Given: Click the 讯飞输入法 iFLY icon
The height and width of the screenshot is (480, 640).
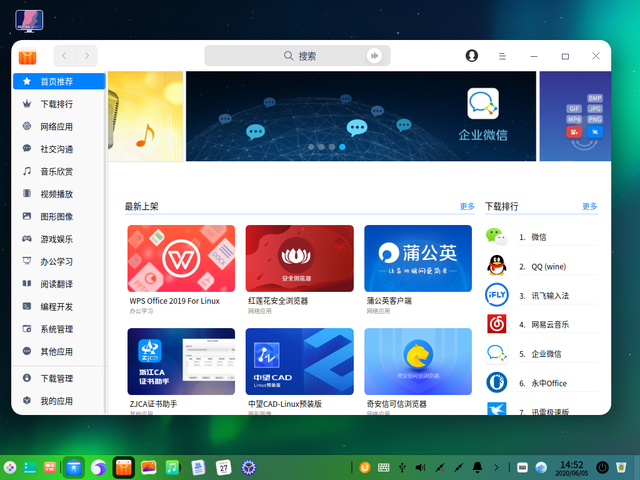Looking at the screenshot, I should (x=497, y=295).
